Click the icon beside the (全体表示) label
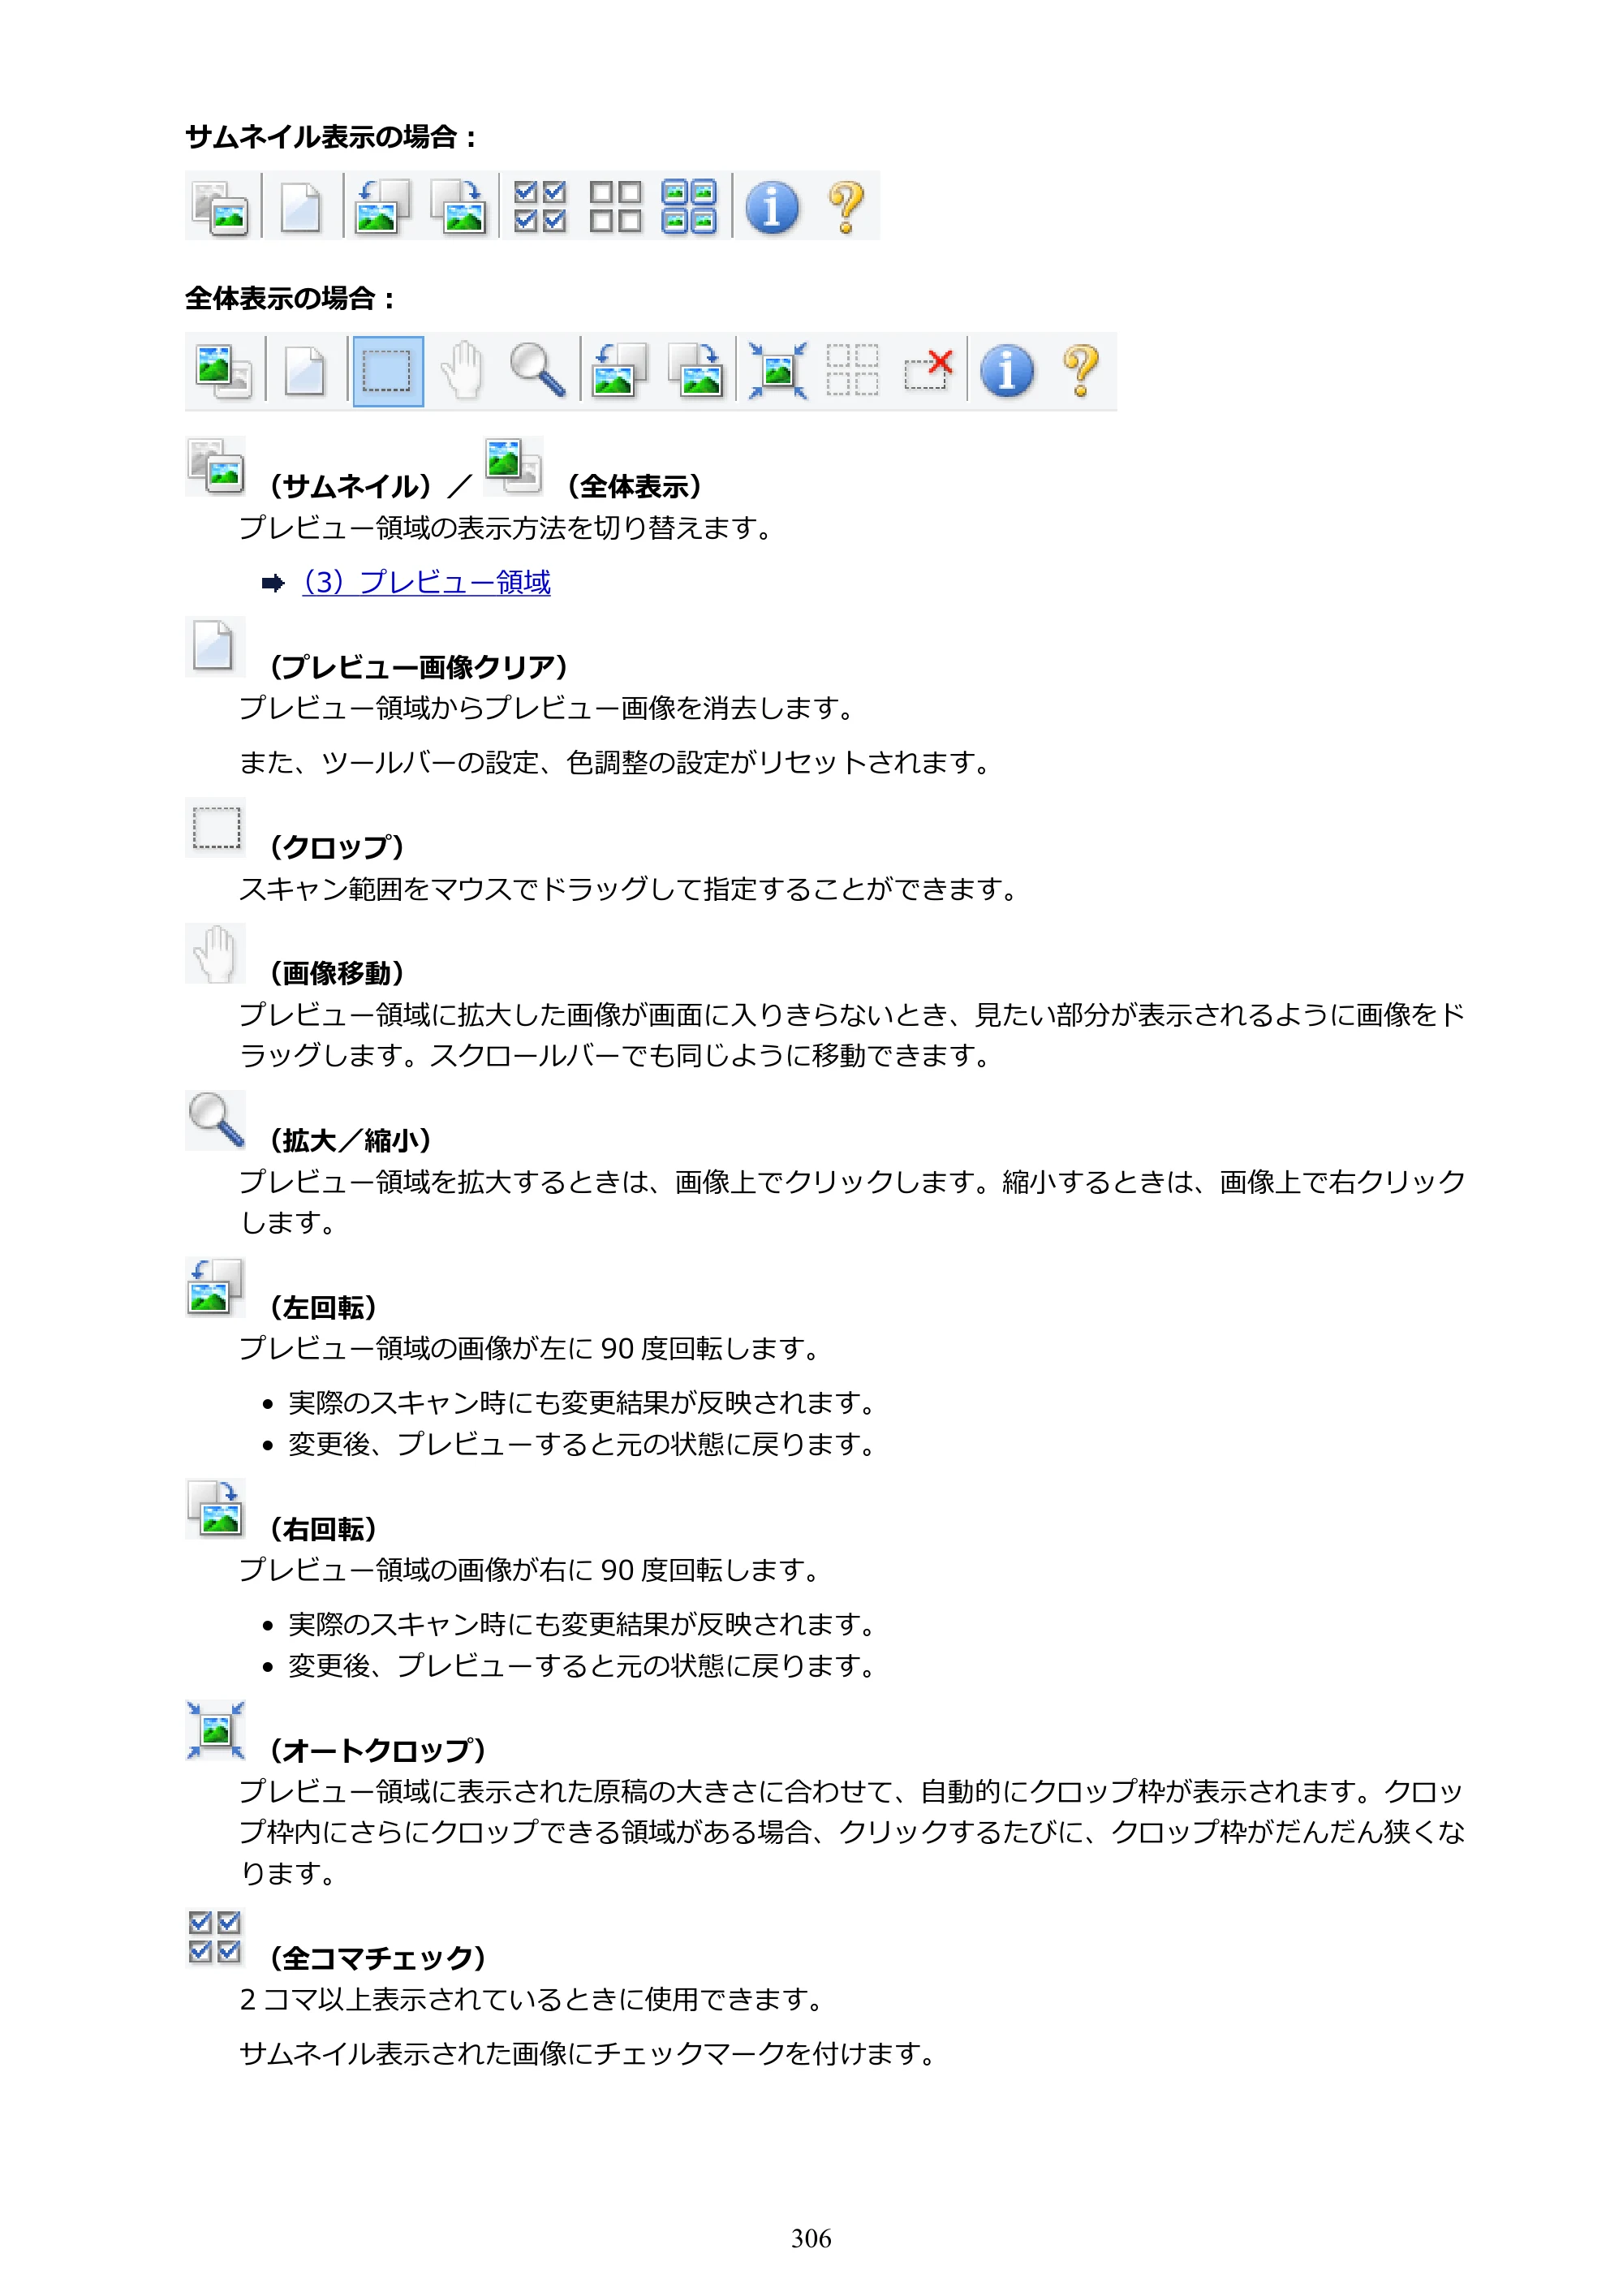This screenshot has width=1623, height=2296. pyautogui.click(x=513, y=466)
